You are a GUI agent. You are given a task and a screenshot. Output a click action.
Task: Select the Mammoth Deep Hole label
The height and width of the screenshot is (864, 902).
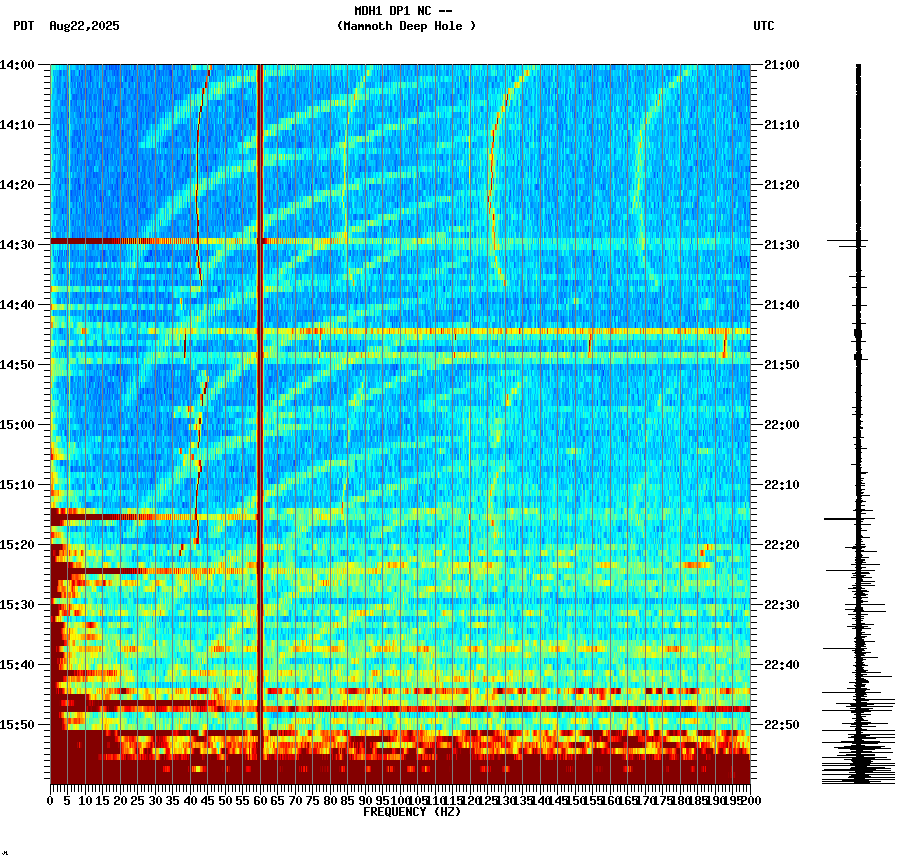404,27
